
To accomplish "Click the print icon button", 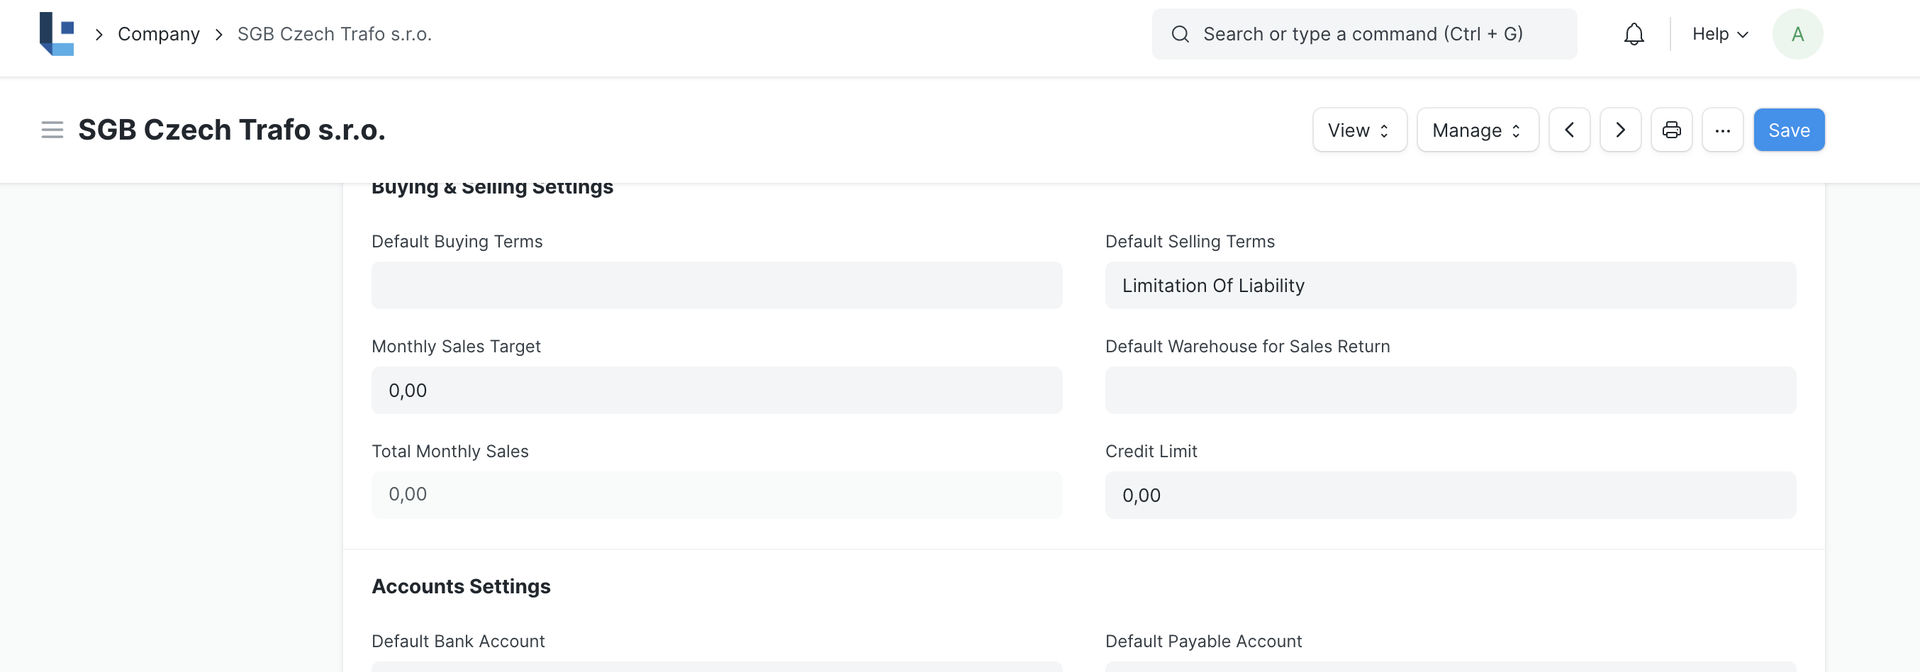I will tap(1671, 130).
